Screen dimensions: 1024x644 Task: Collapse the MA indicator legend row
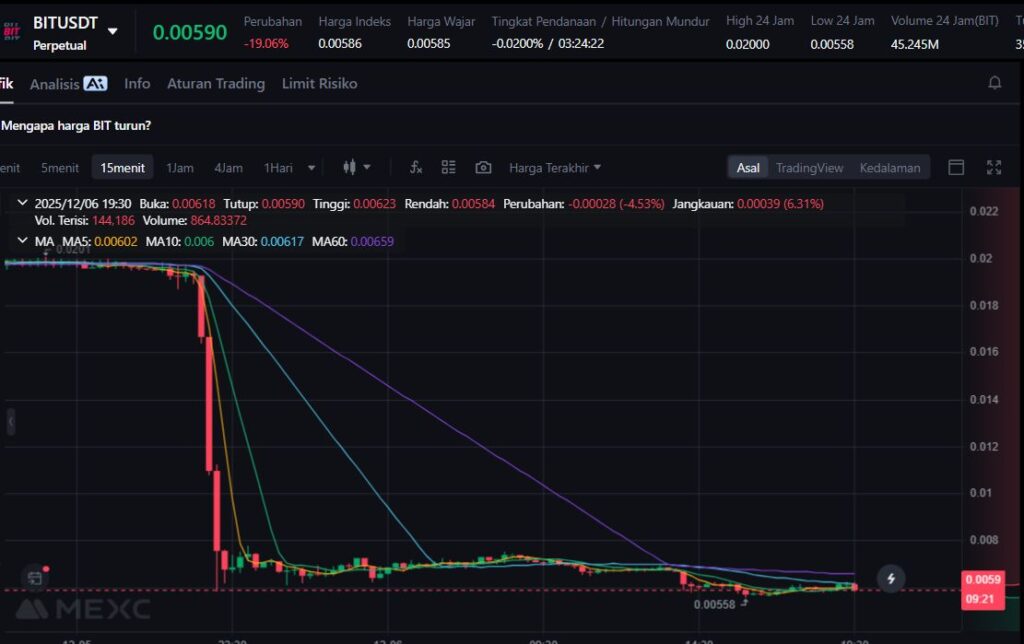22,241
